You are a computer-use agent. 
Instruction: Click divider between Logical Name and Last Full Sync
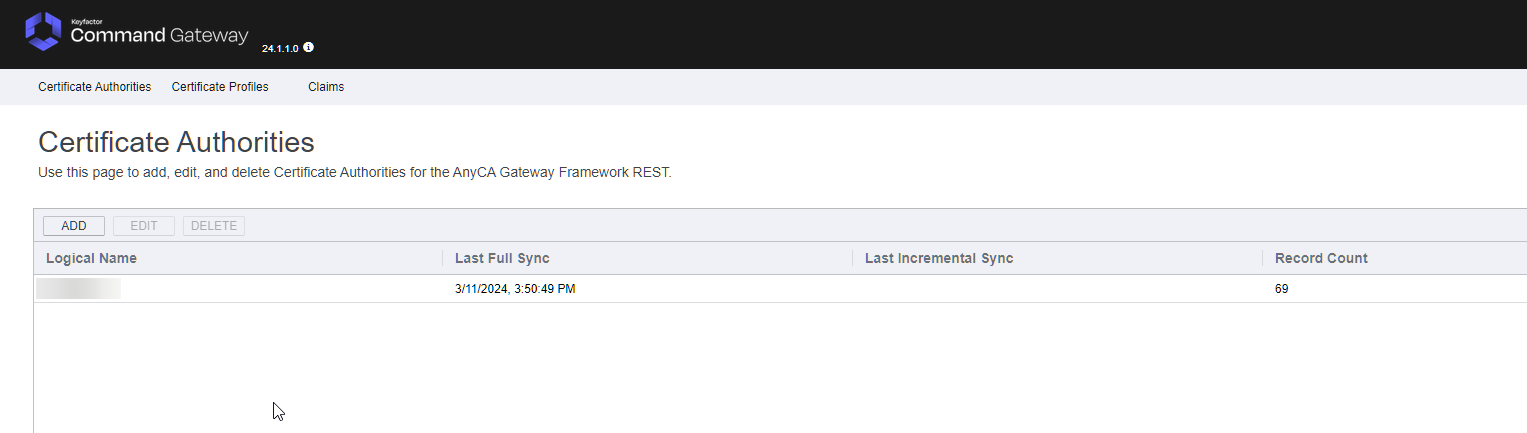coord(442,258)
